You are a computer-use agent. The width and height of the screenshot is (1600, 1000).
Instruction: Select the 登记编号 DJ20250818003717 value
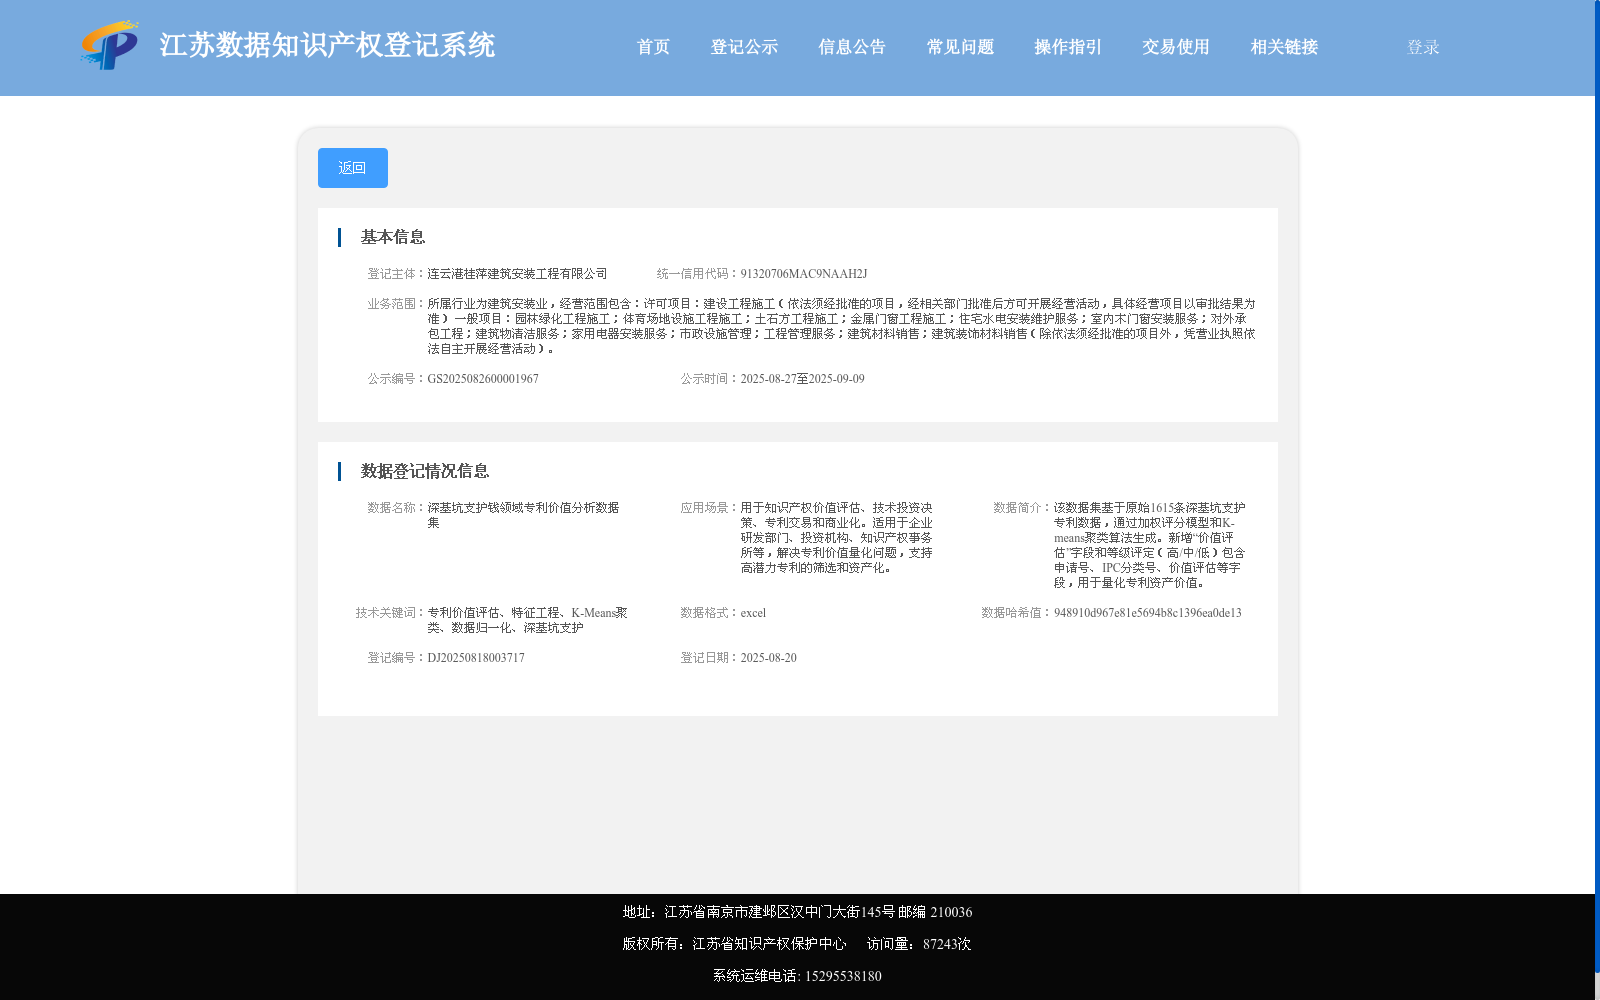(476, 658)
